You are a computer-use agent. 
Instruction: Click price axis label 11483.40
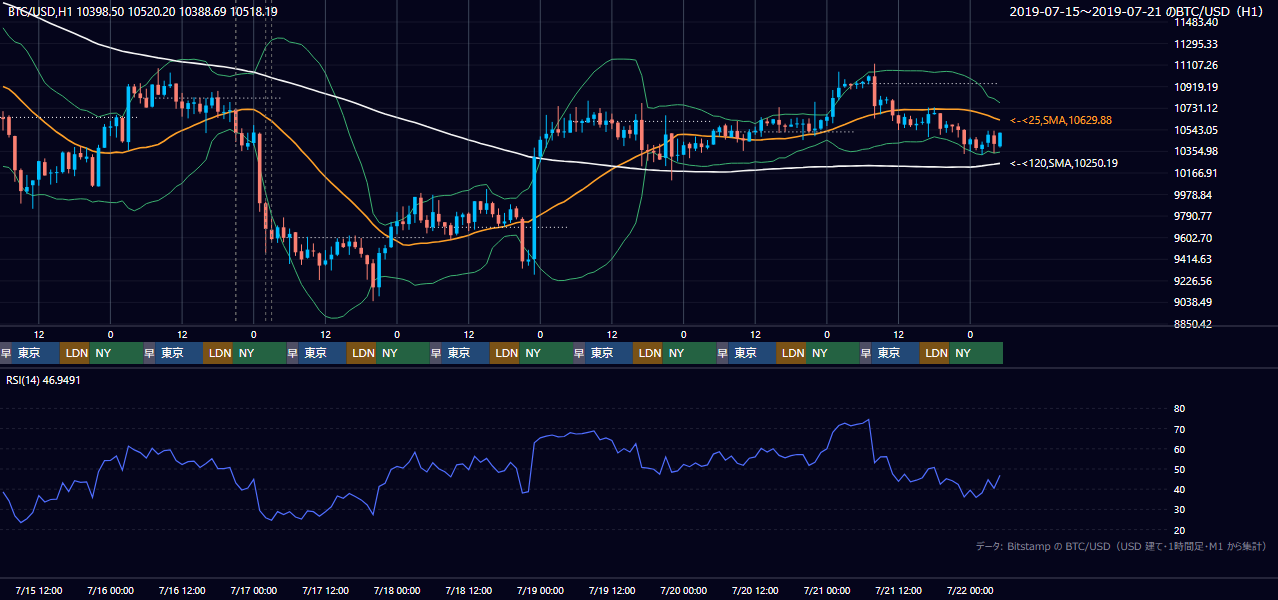click(x=1196, y=22)
